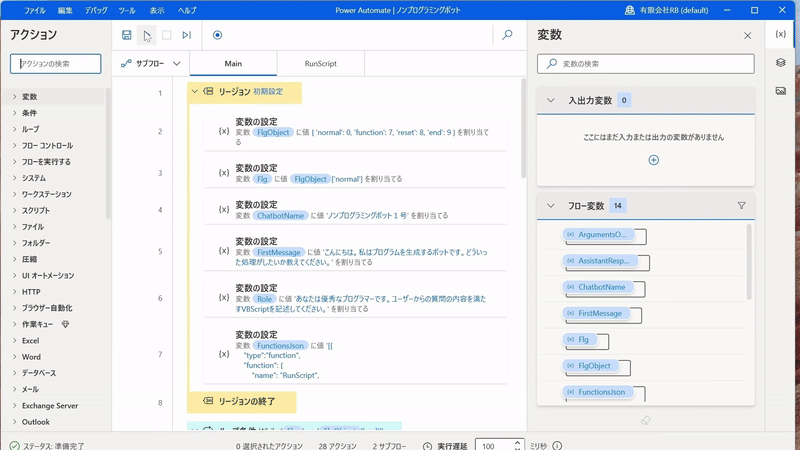Open the デバッグ menu
800x450 pixels.
pyautogui.click(x=96, y=10)
